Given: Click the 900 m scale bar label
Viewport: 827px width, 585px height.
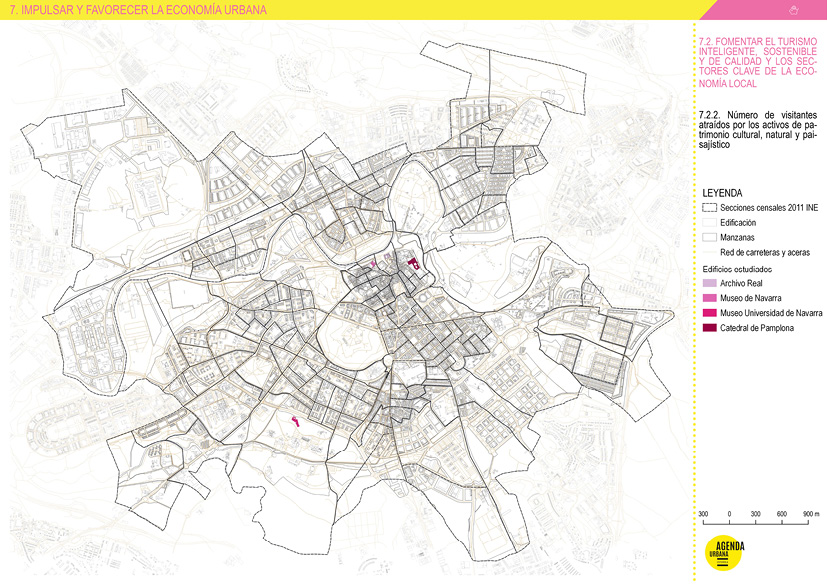Looking at the screenshot, I should 810,513.
